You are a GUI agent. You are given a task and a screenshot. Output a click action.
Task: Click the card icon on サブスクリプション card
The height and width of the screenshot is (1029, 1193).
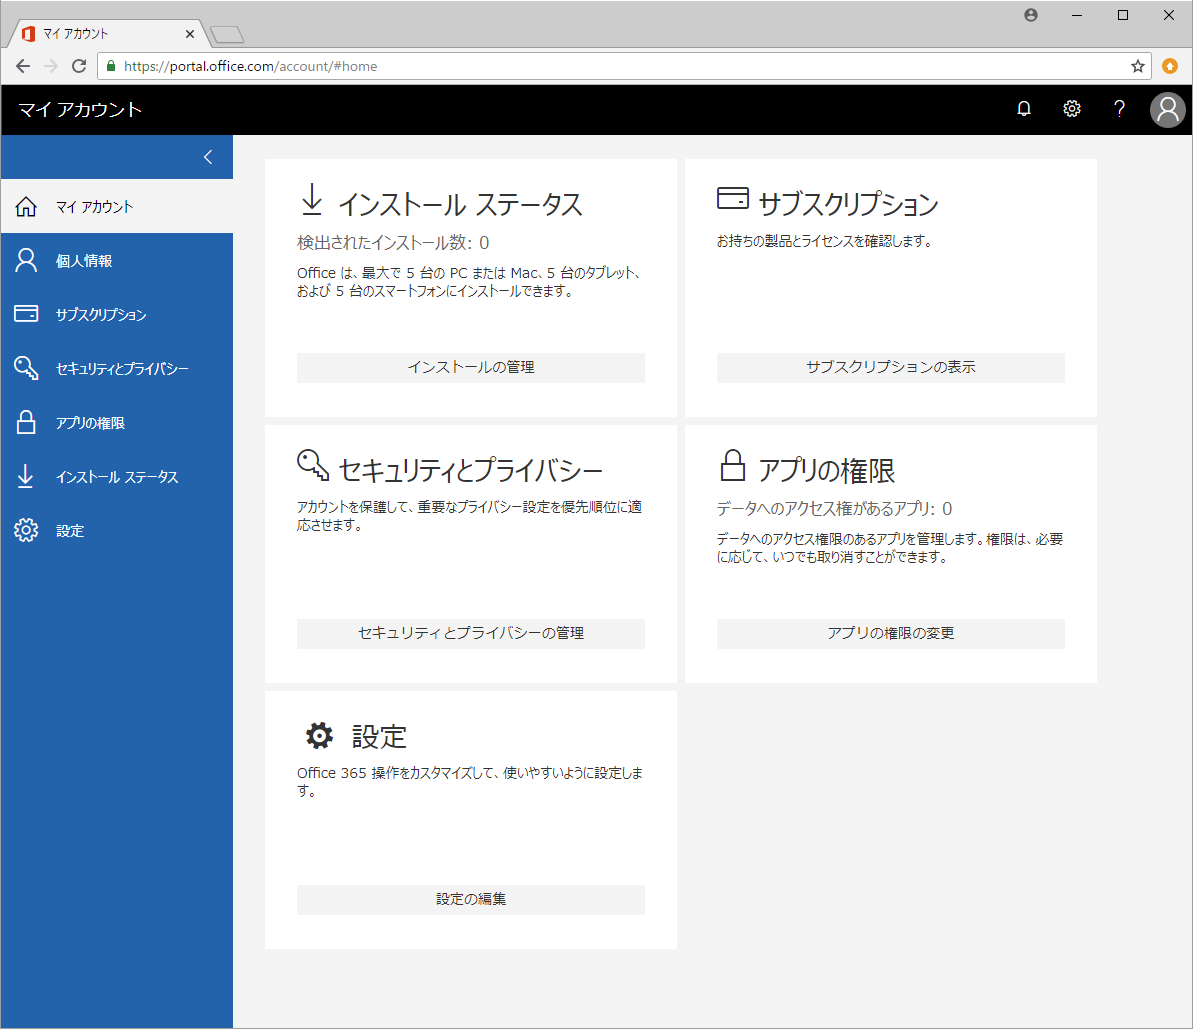point(733,198)
